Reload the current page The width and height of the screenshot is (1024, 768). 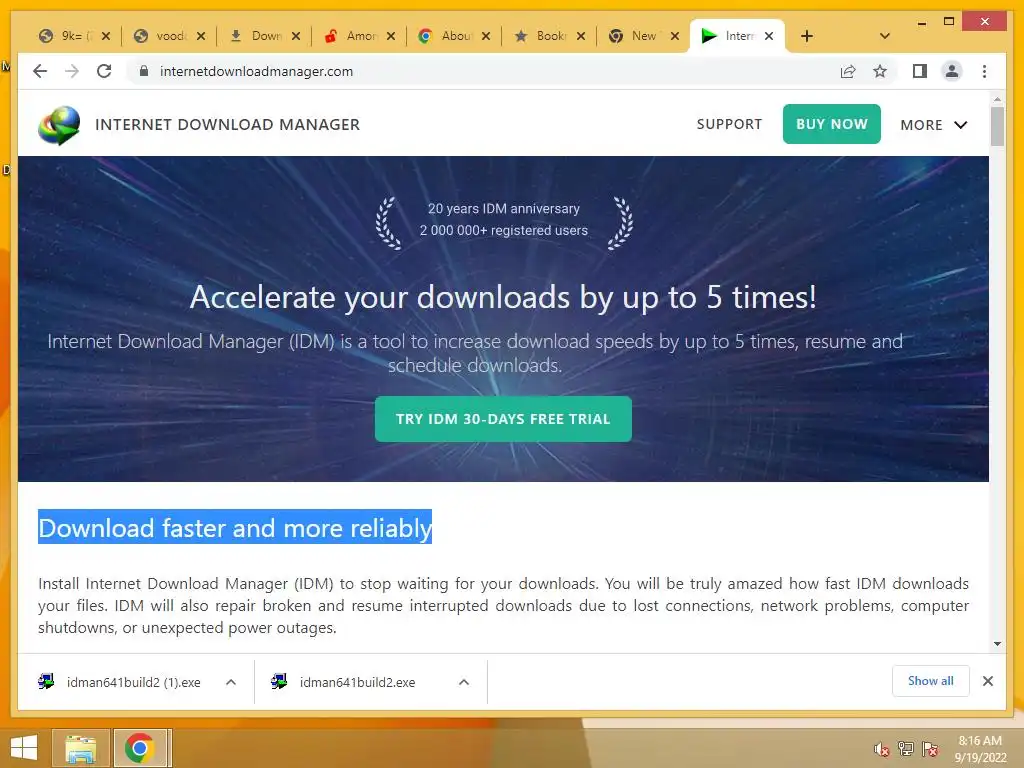click(x=104, y=71)
